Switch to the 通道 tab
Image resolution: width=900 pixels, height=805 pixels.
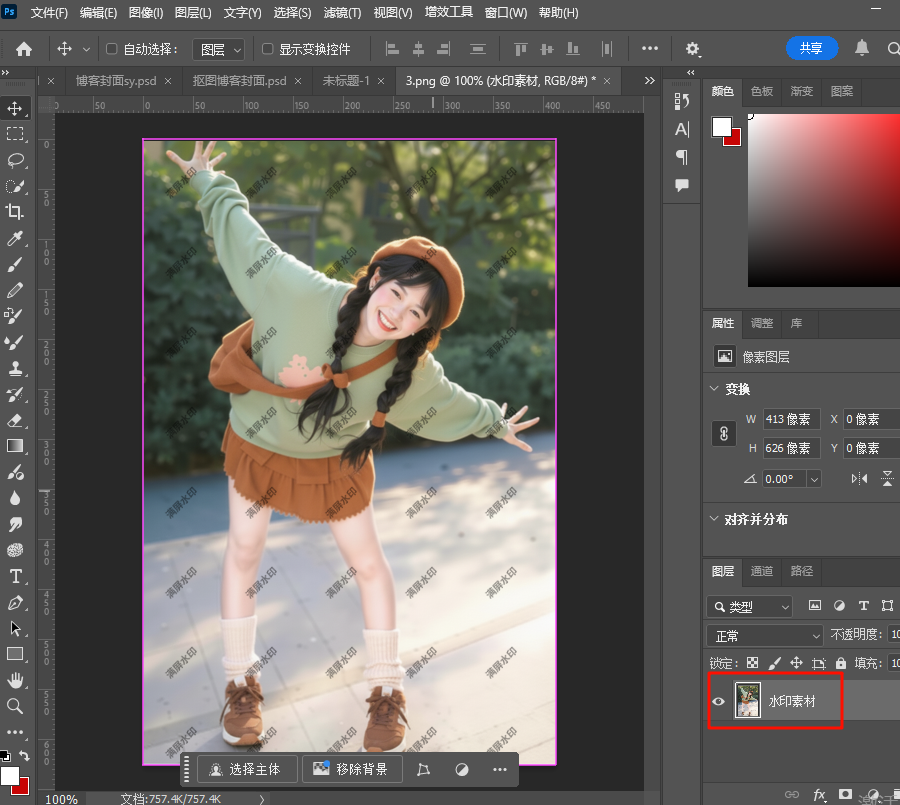[762, 571]
